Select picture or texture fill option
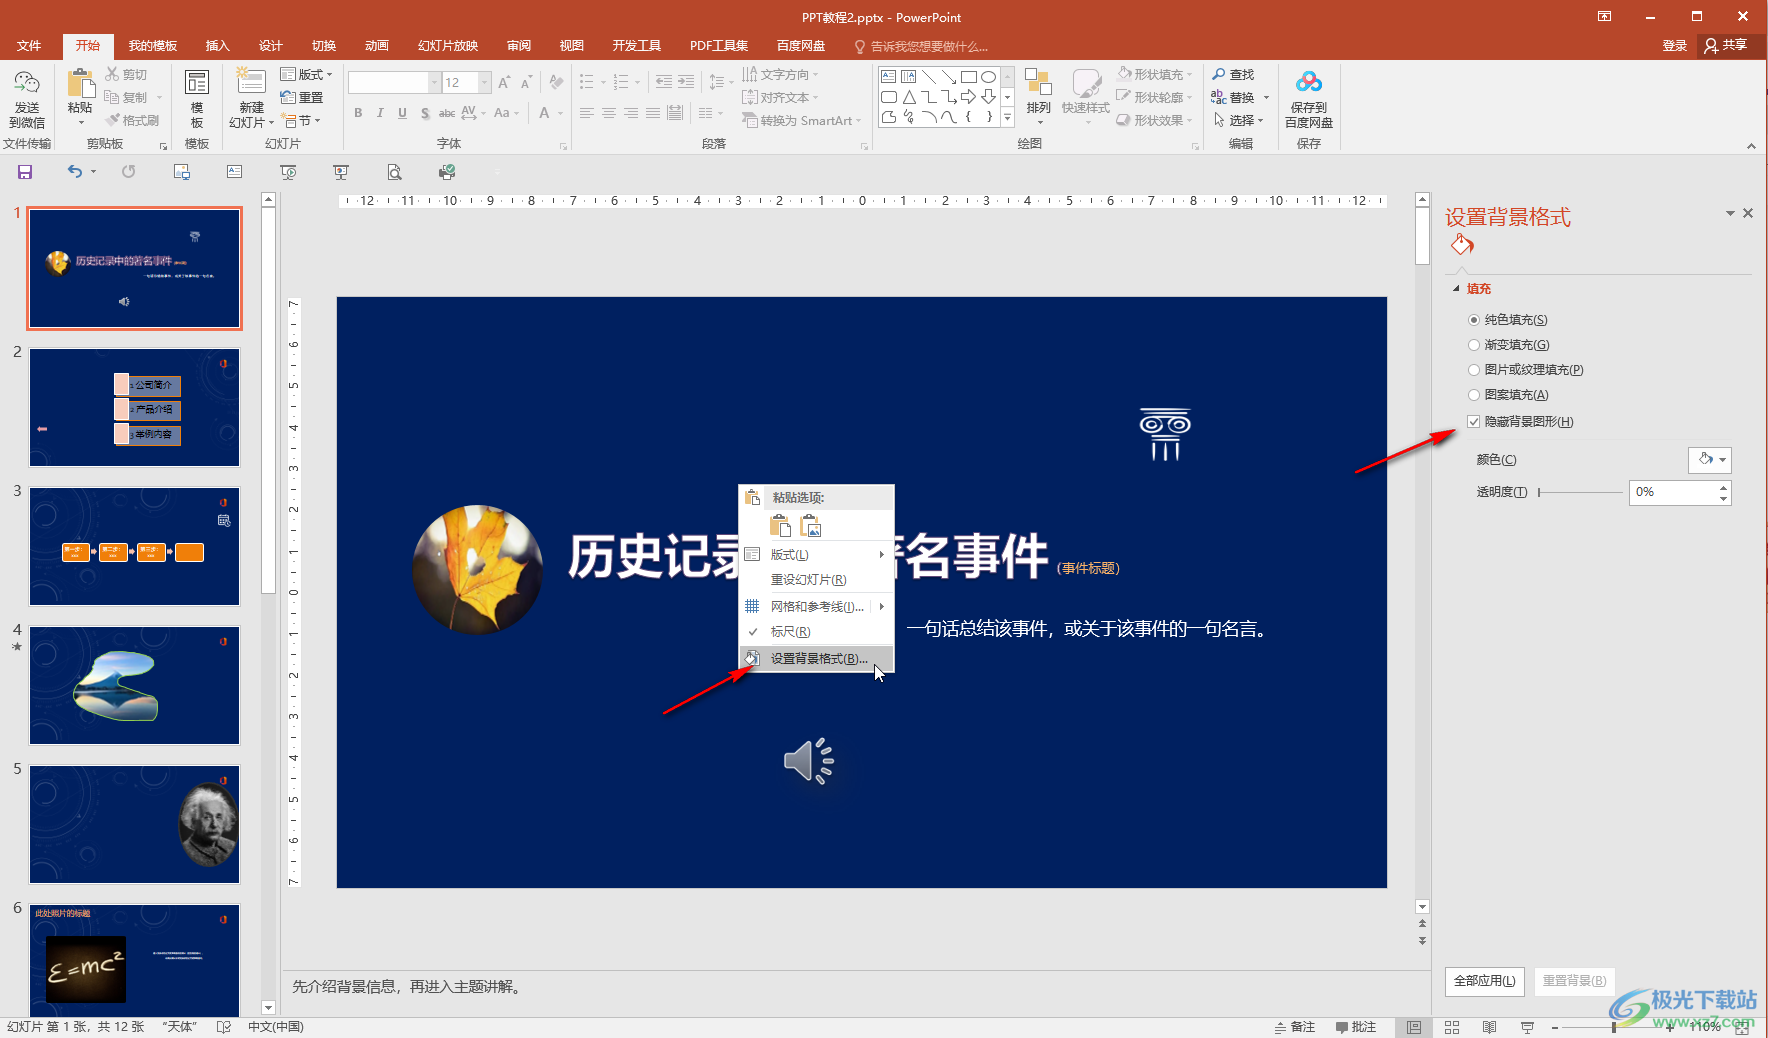Viewport: 1768px width, 1038px height. point(1473,370)
